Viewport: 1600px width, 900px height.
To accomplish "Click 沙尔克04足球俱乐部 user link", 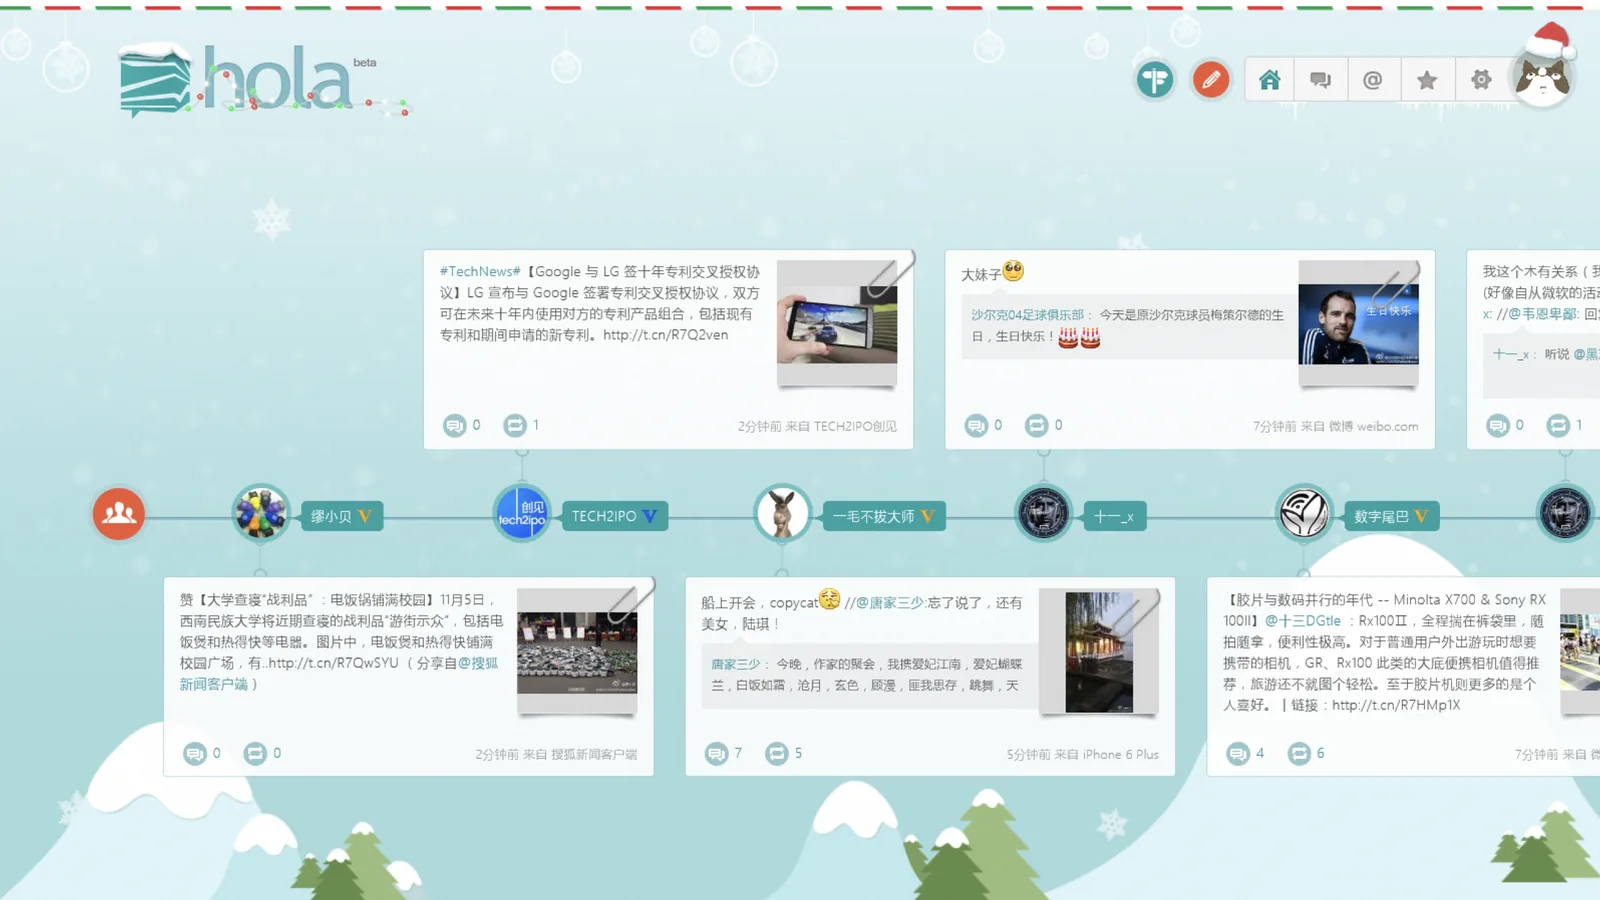I will point(1027,315).
